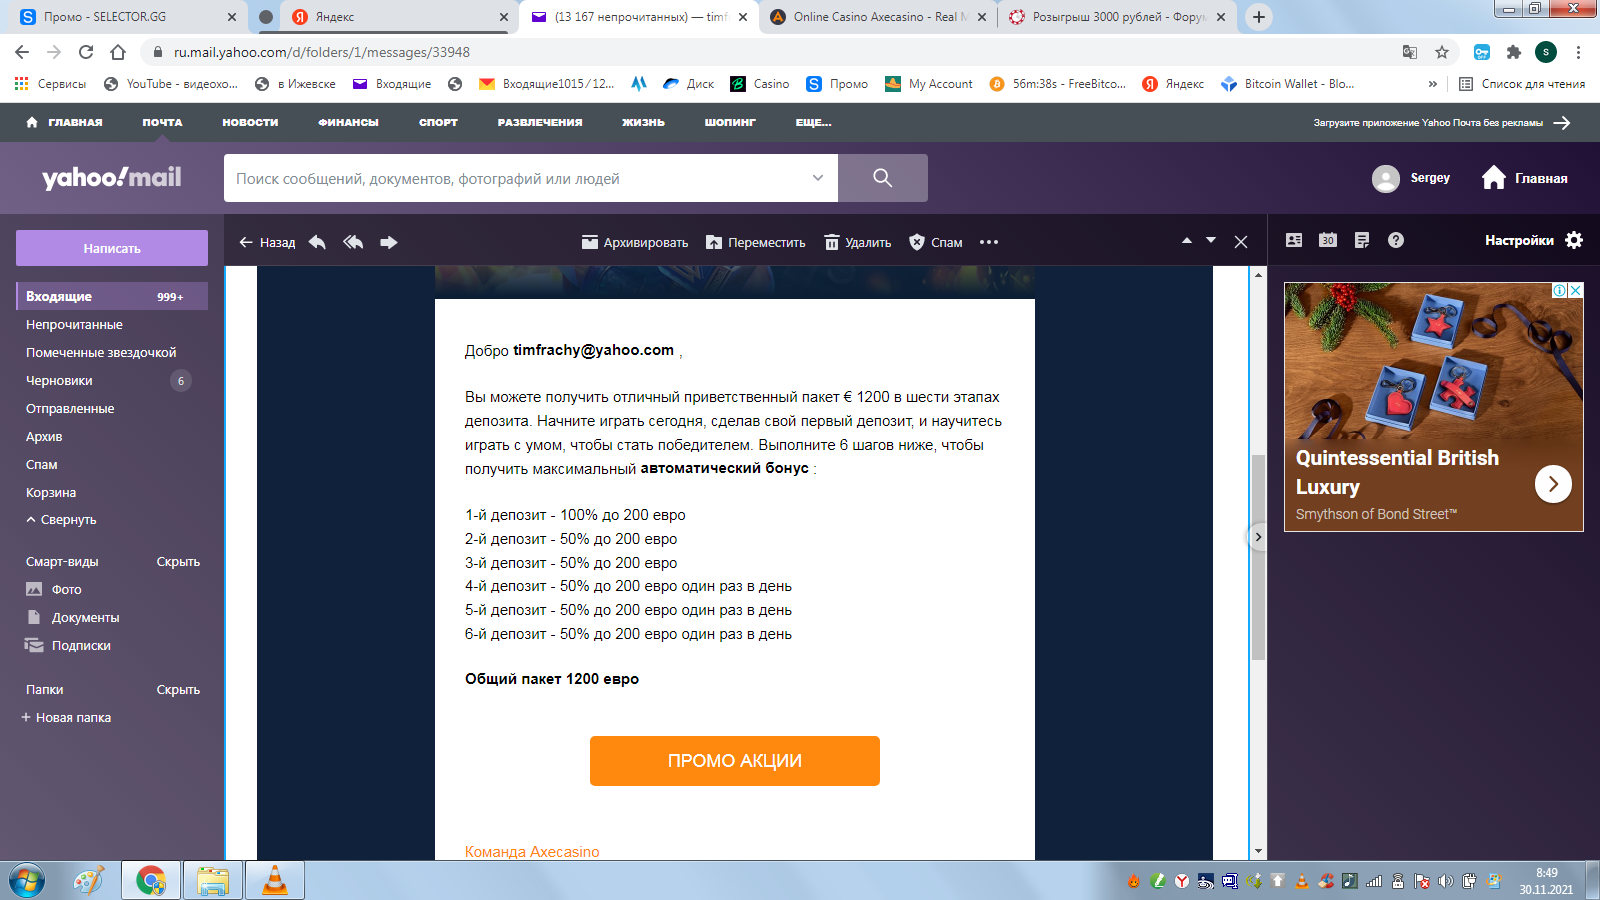Viewport: 1600px width, 900px height.
Task: Open the СПОРТ item in Yahoo navigation
Action: tap(438, 122)
